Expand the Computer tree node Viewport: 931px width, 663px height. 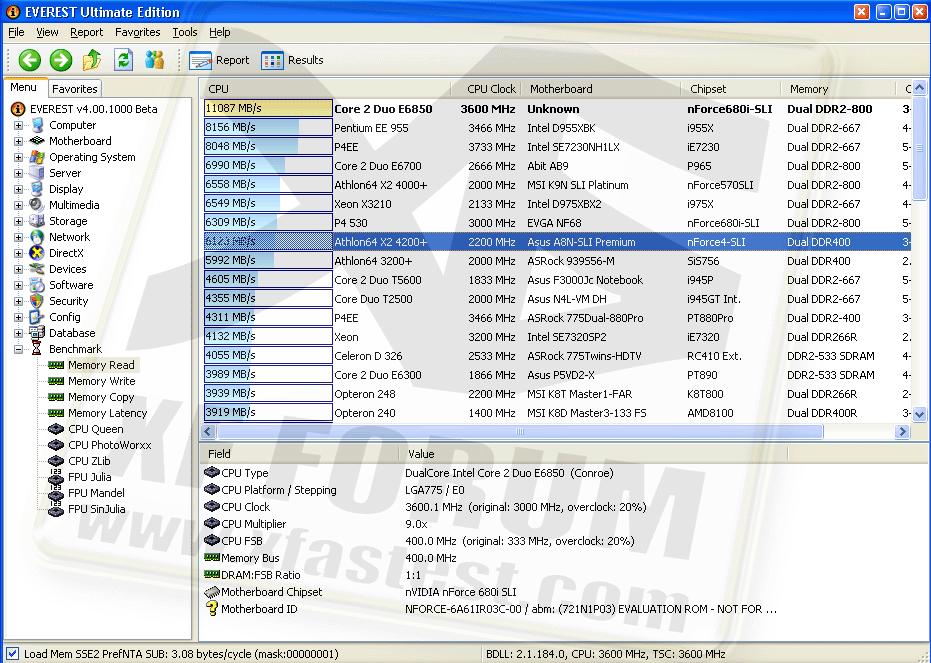tap(18, 125)
